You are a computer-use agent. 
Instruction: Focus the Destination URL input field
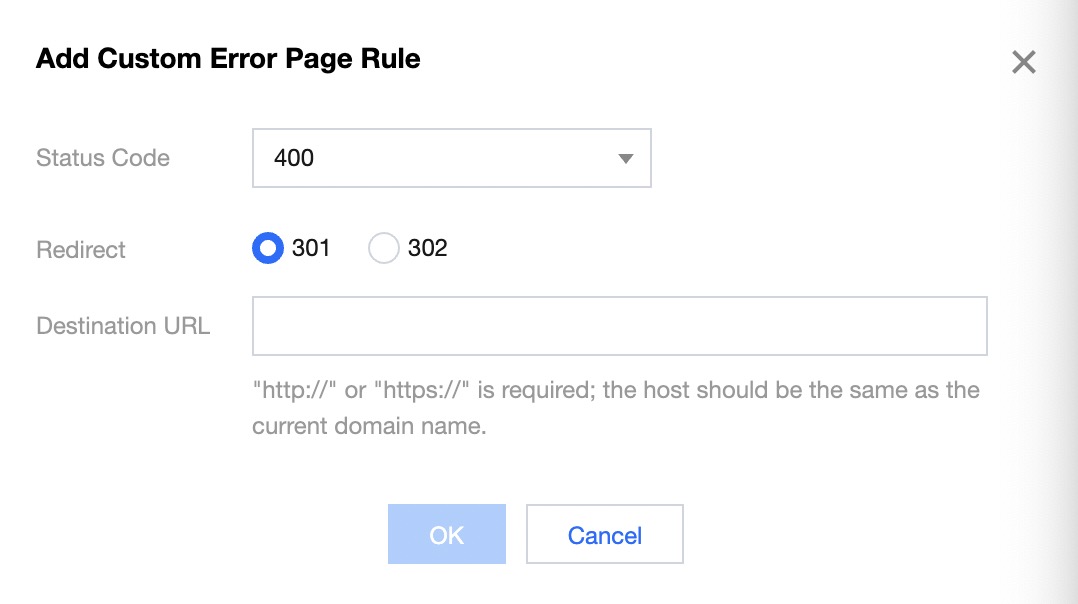tap(619, 325)
